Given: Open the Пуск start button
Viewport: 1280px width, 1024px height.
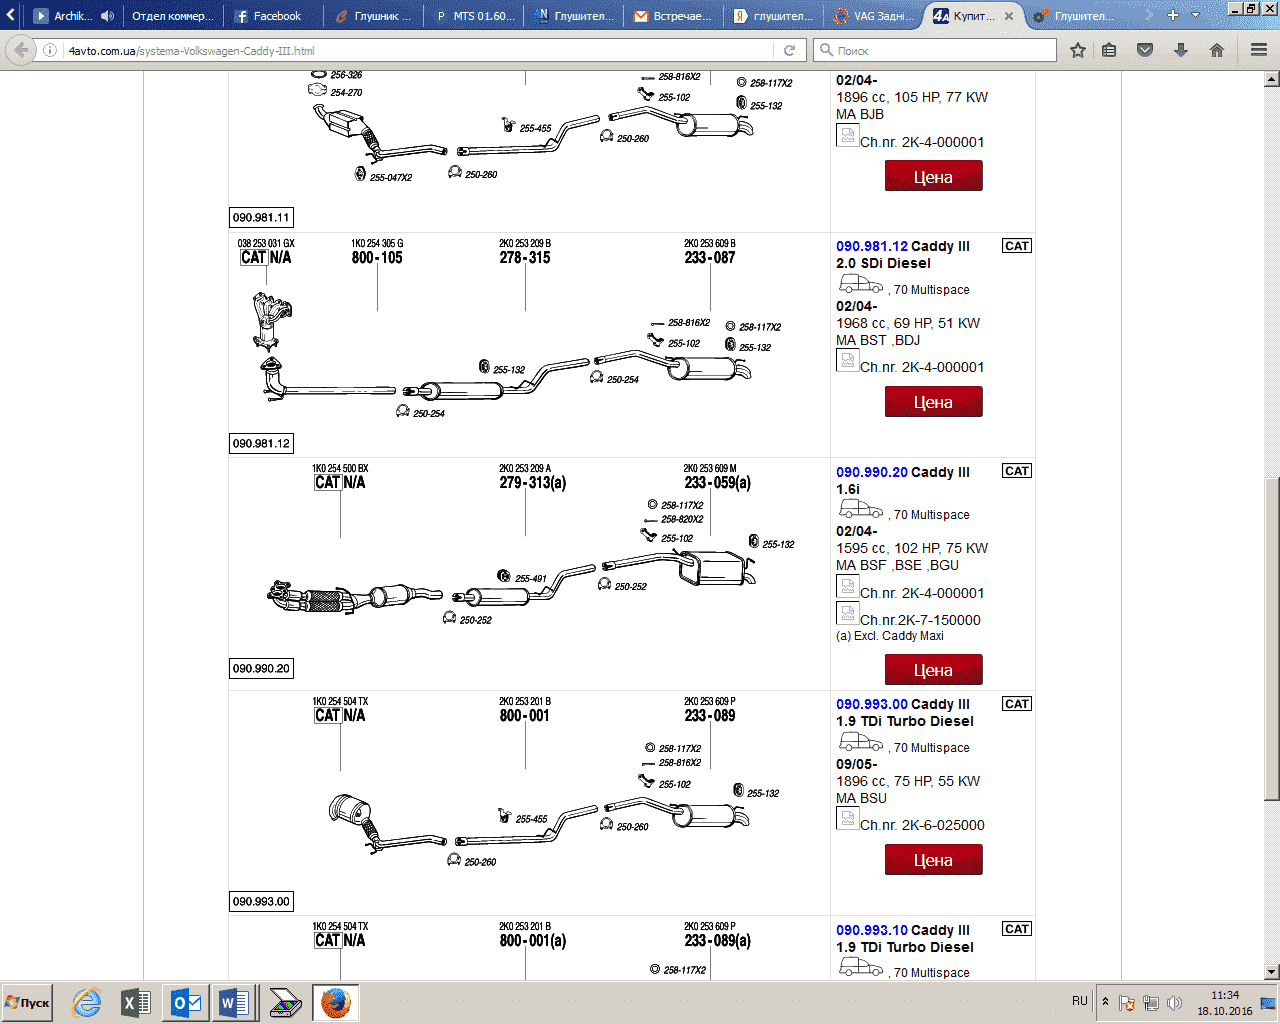Looking at the screenshot, I should click(x=28, y=1003).
